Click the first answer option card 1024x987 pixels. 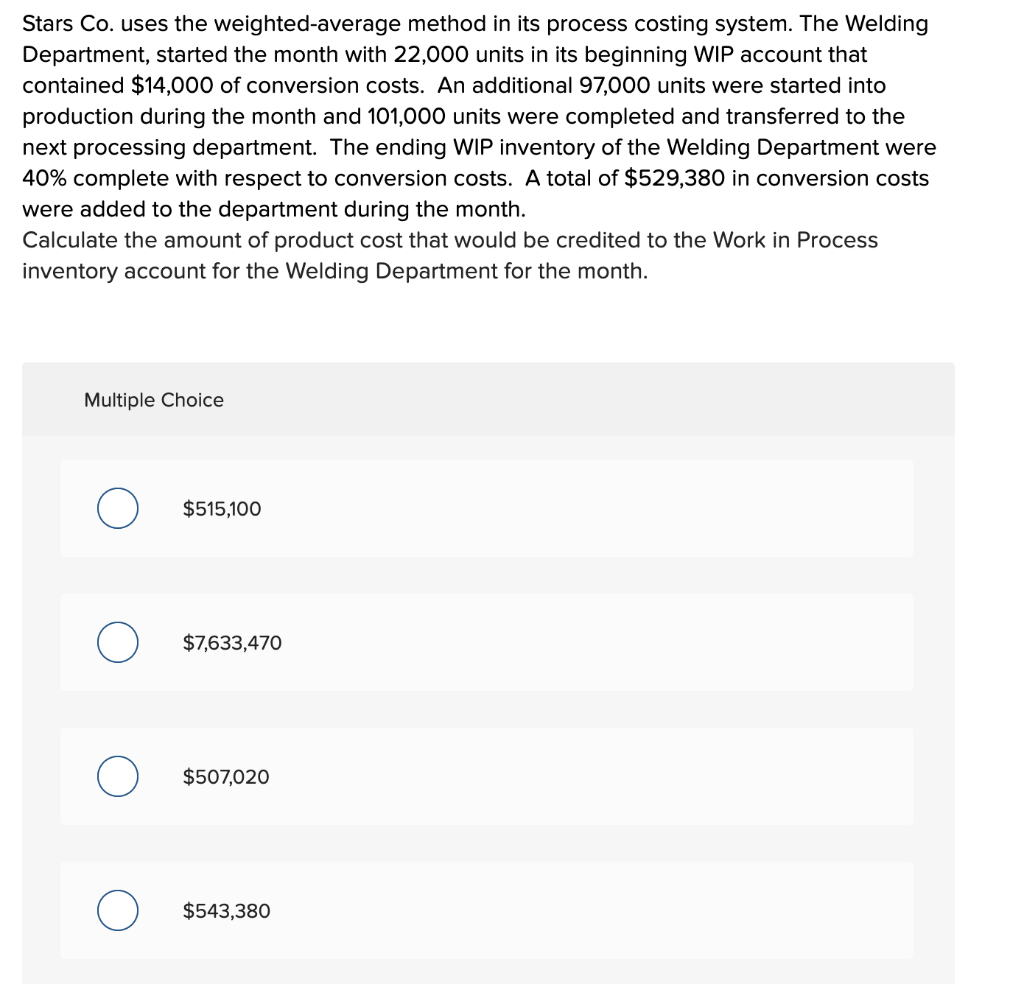tap(487, 508)
